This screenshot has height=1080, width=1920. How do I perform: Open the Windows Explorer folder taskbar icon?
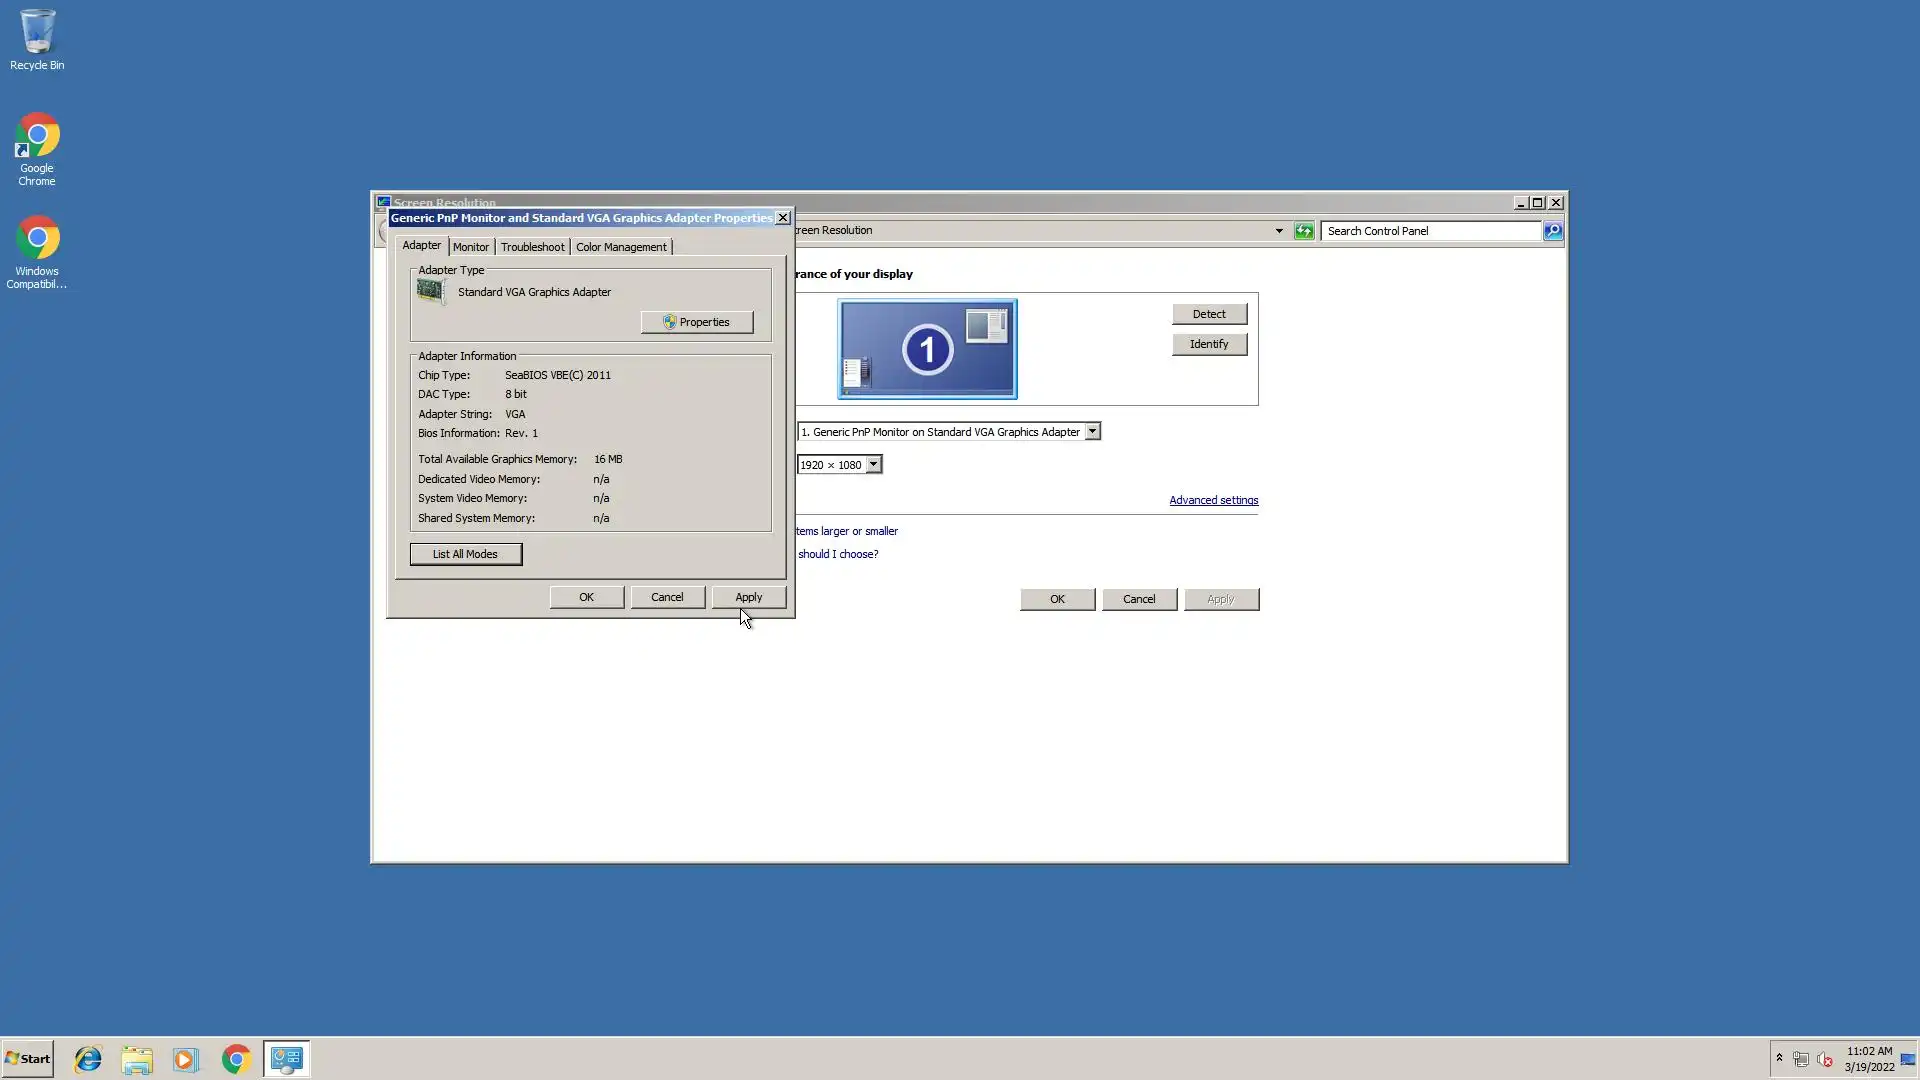137,1059
